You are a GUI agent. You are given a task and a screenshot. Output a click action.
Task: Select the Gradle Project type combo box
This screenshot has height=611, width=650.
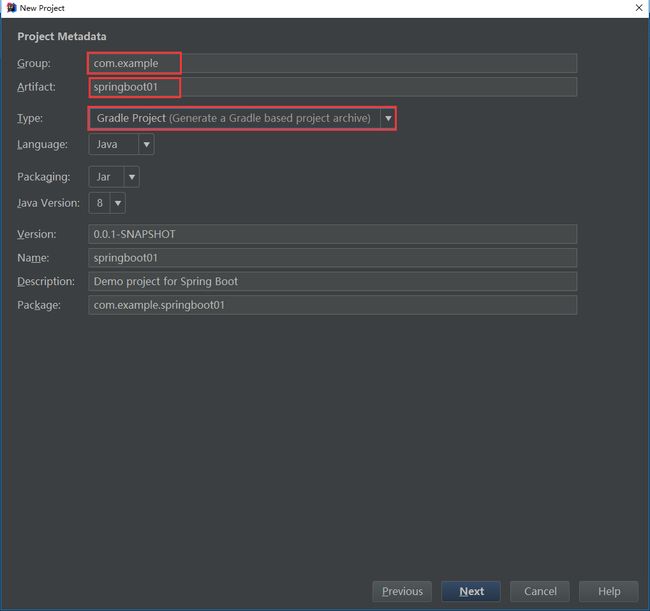pos(242,119)
